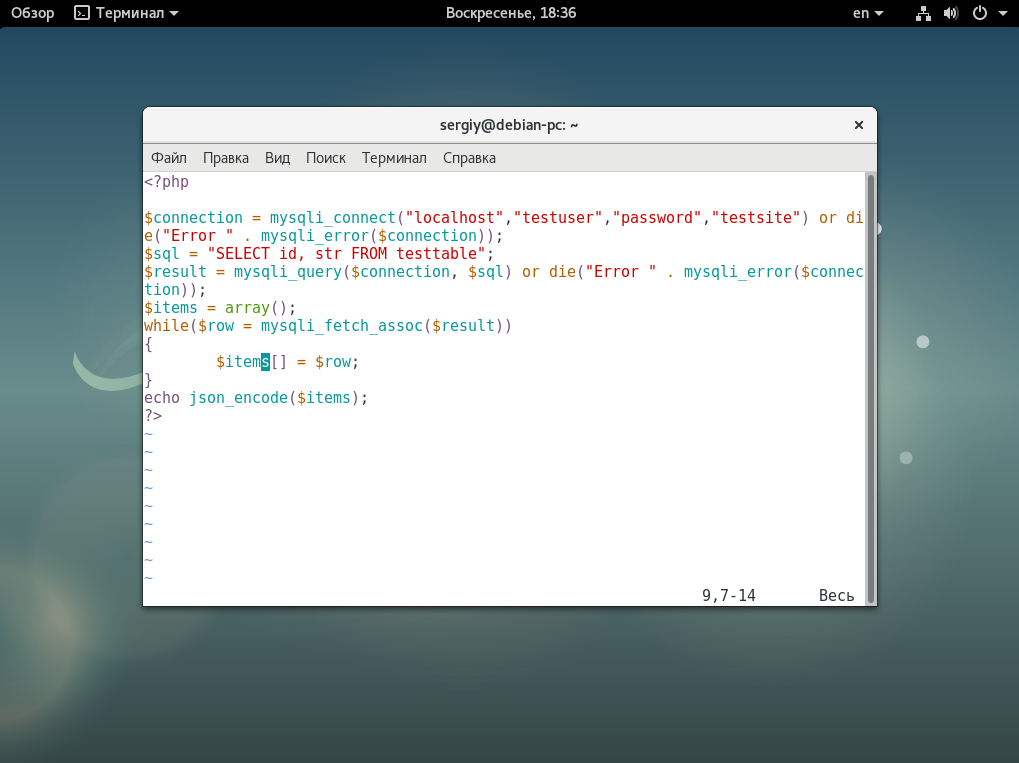Open the clock showing Воскресенье, 18:36
This screenshot has height=763, width=1019.
click(510, 13)
